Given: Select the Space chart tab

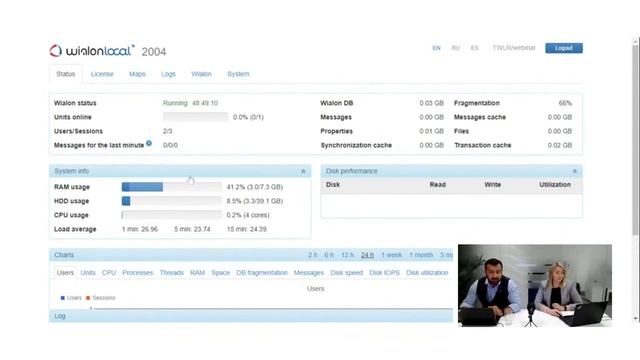Looking at the screenshot, I should pyautogui.click(x=220, y=273).
